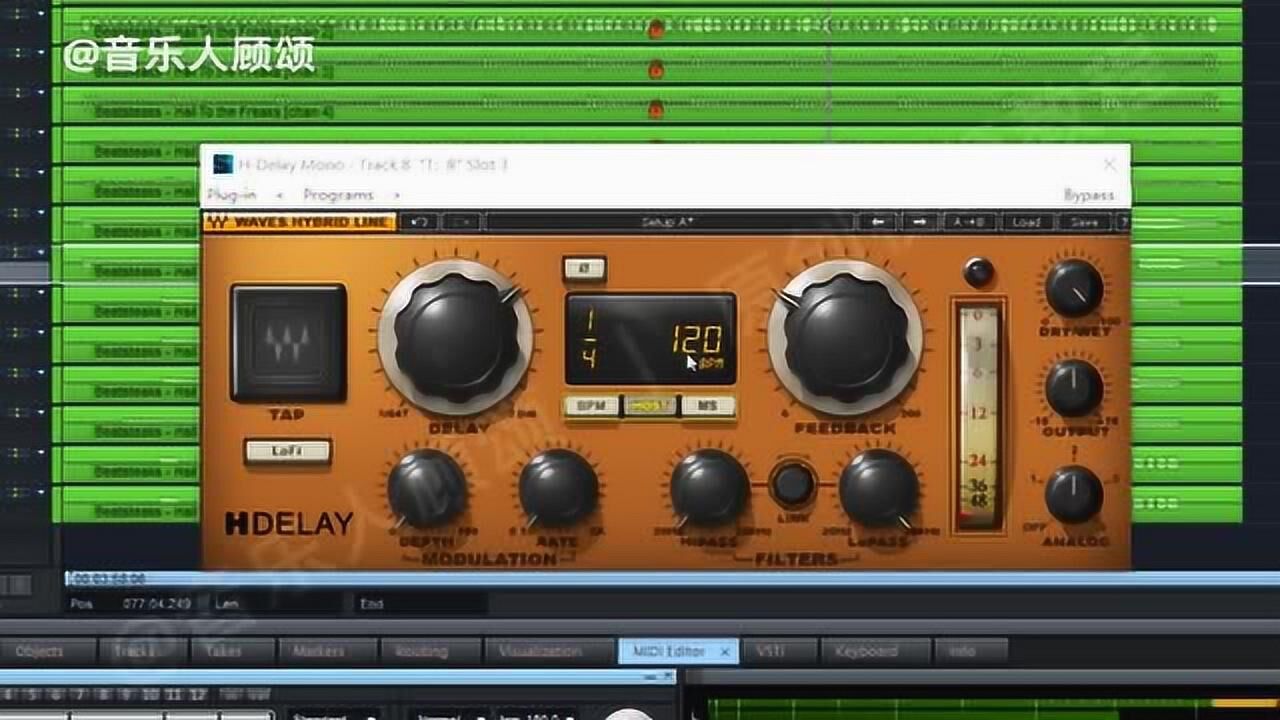The height and width of the screenshot is (720, 1280).
Task: Click the Bypass button in plugin window
Action: [x=1088, y=195]
